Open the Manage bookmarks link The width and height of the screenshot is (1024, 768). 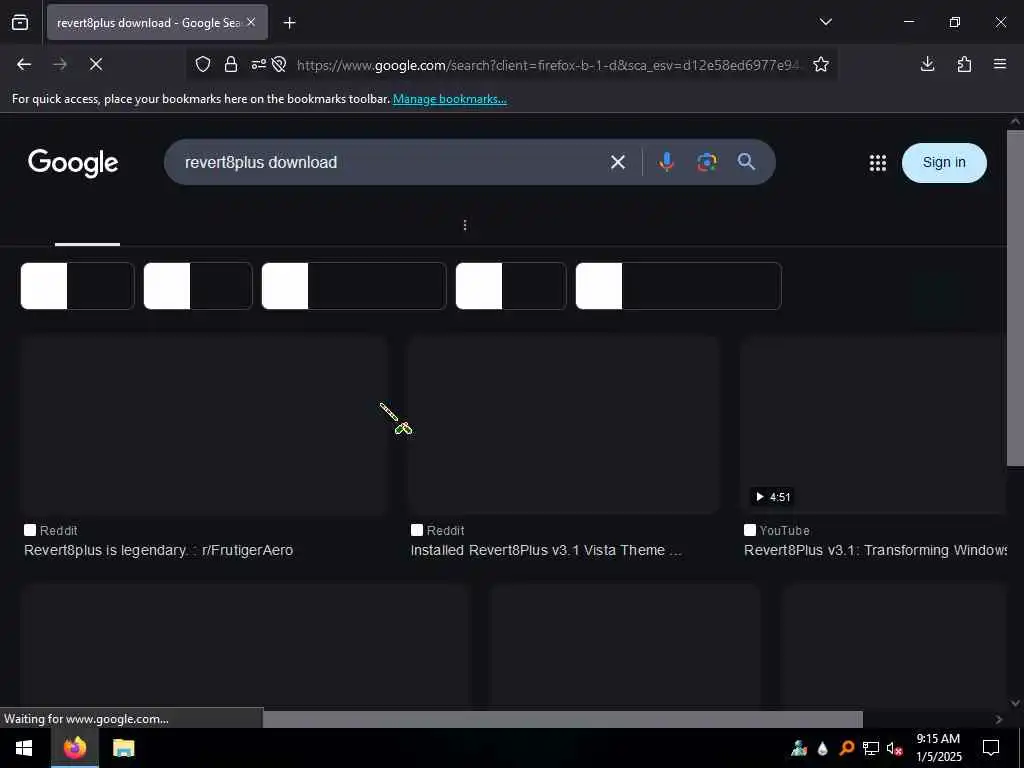click(x=449, y=99)
